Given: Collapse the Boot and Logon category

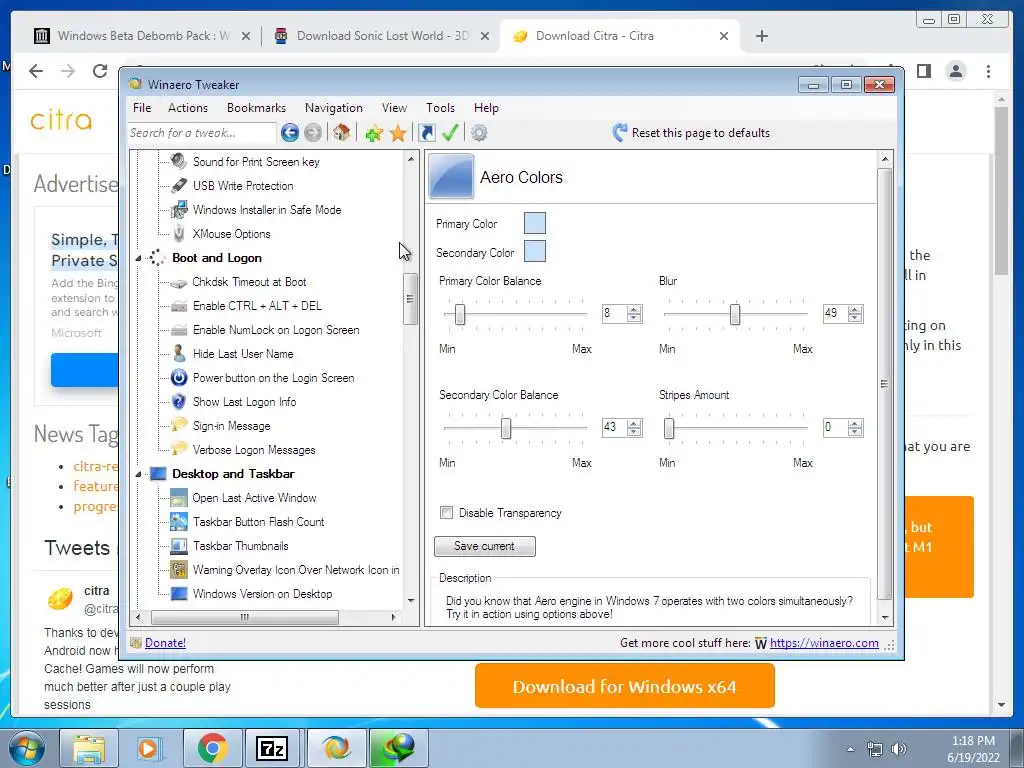Looking at the screenshot, I should (x=138, y=259).
